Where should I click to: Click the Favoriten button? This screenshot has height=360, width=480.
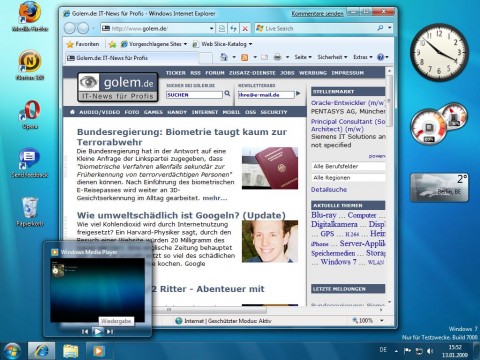tap(83, 44)
